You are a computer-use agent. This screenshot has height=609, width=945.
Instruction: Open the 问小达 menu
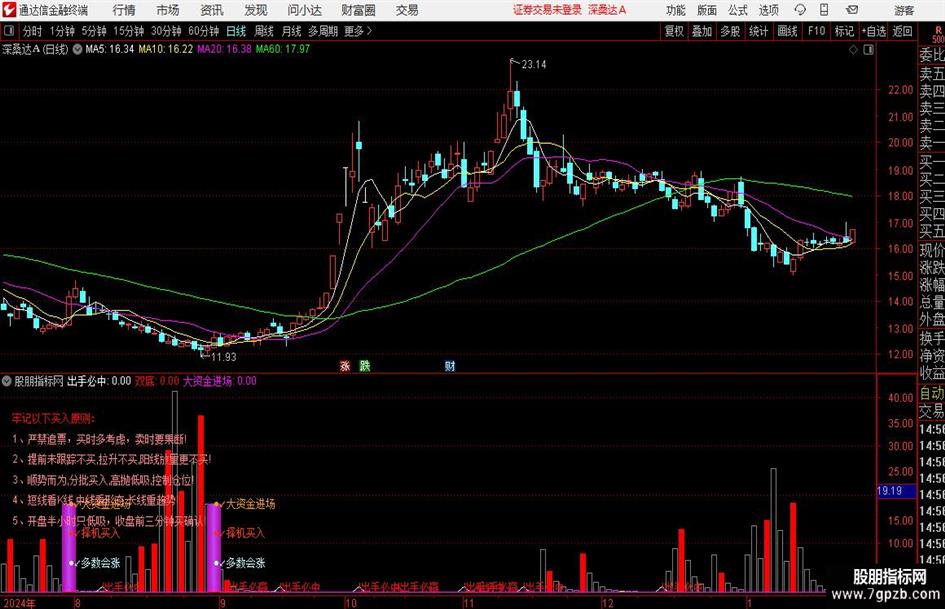pyautogui.click(x=304, y=10)
